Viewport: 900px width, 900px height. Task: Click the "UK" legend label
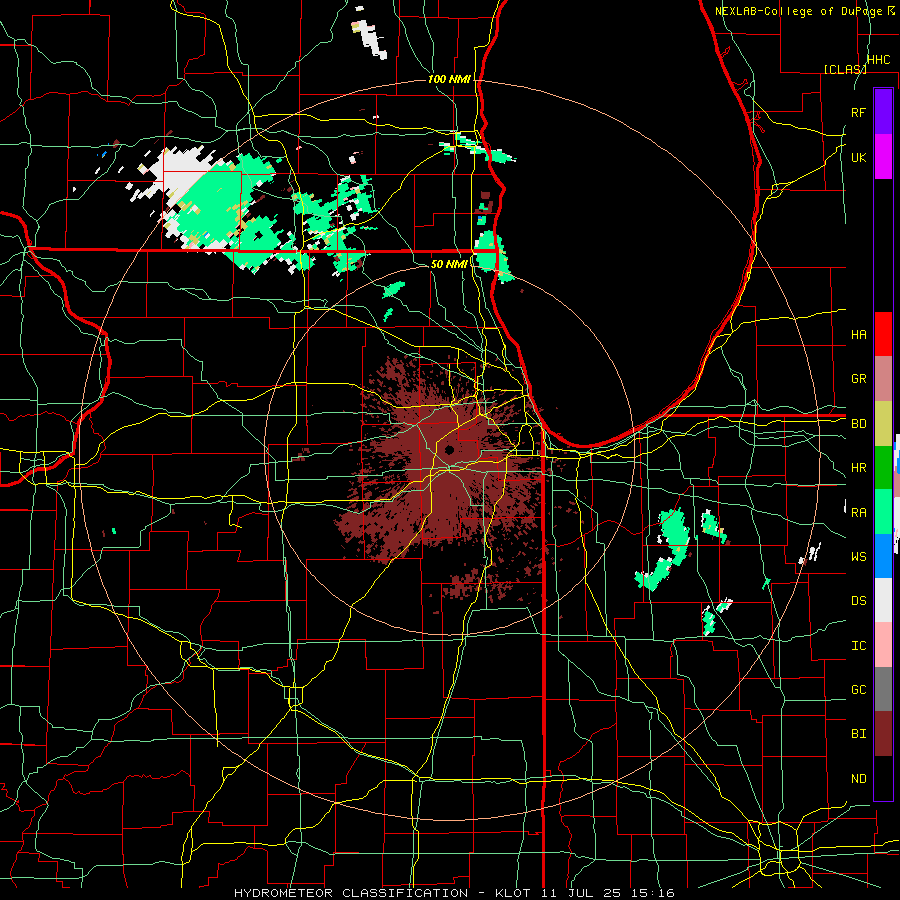[x=858, y=157]
